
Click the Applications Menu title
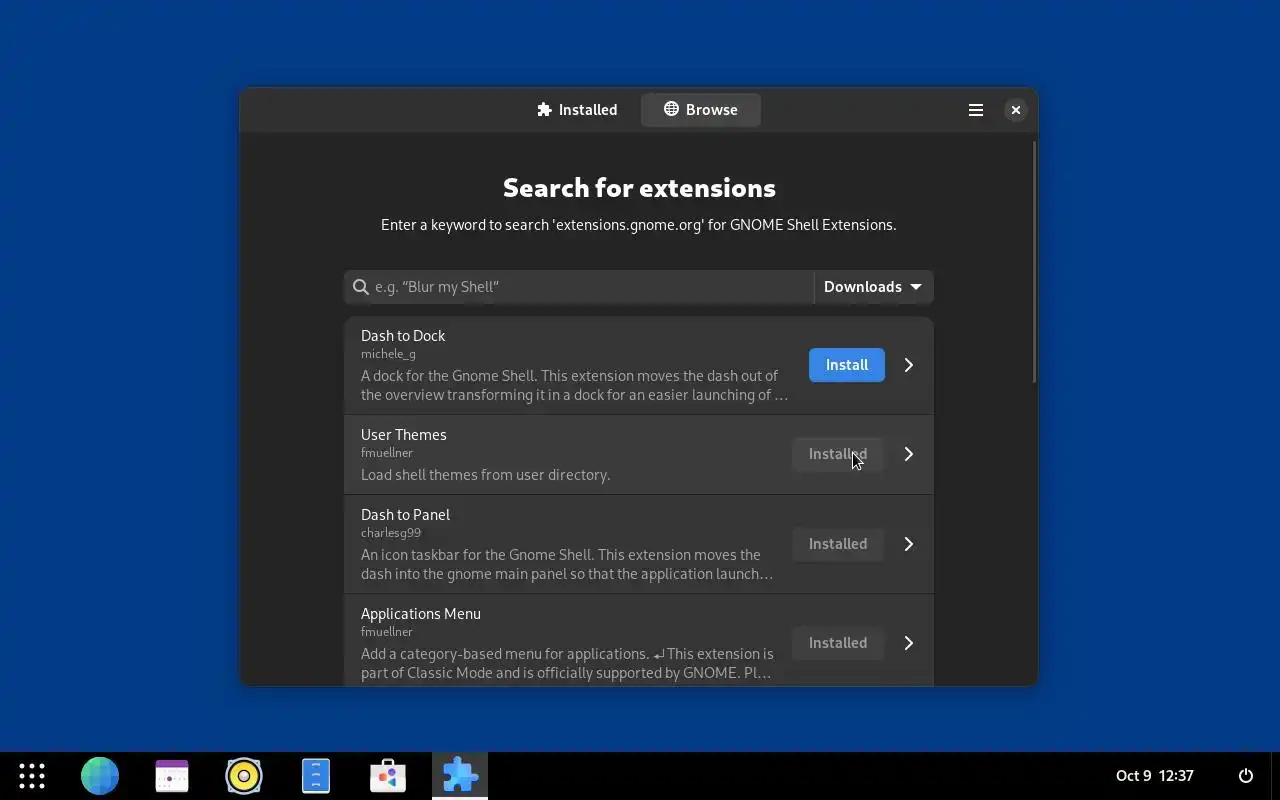tap(421, 614)
